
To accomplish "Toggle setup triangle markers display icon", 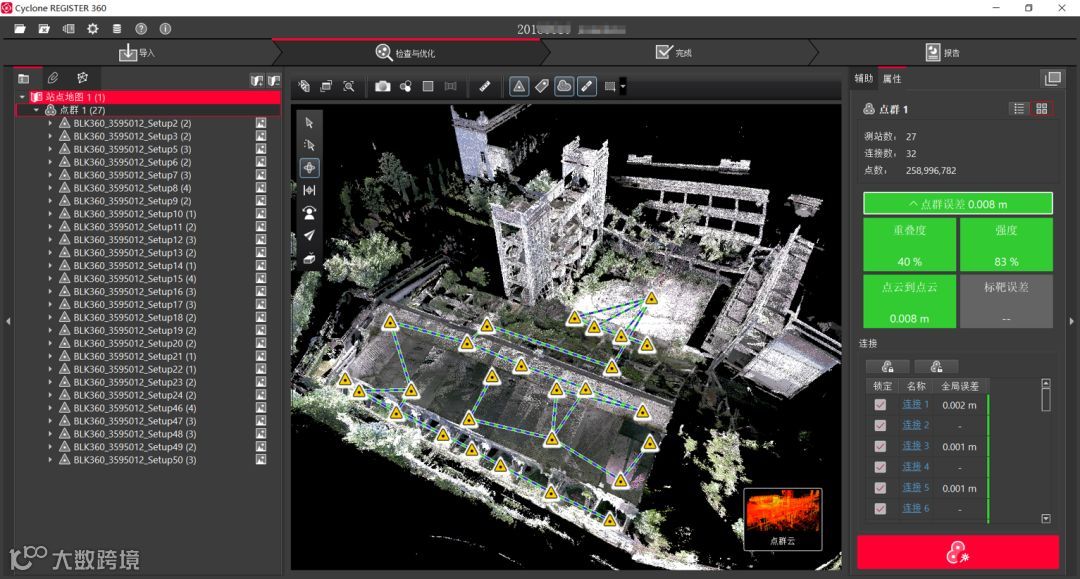I will (519, 86).
